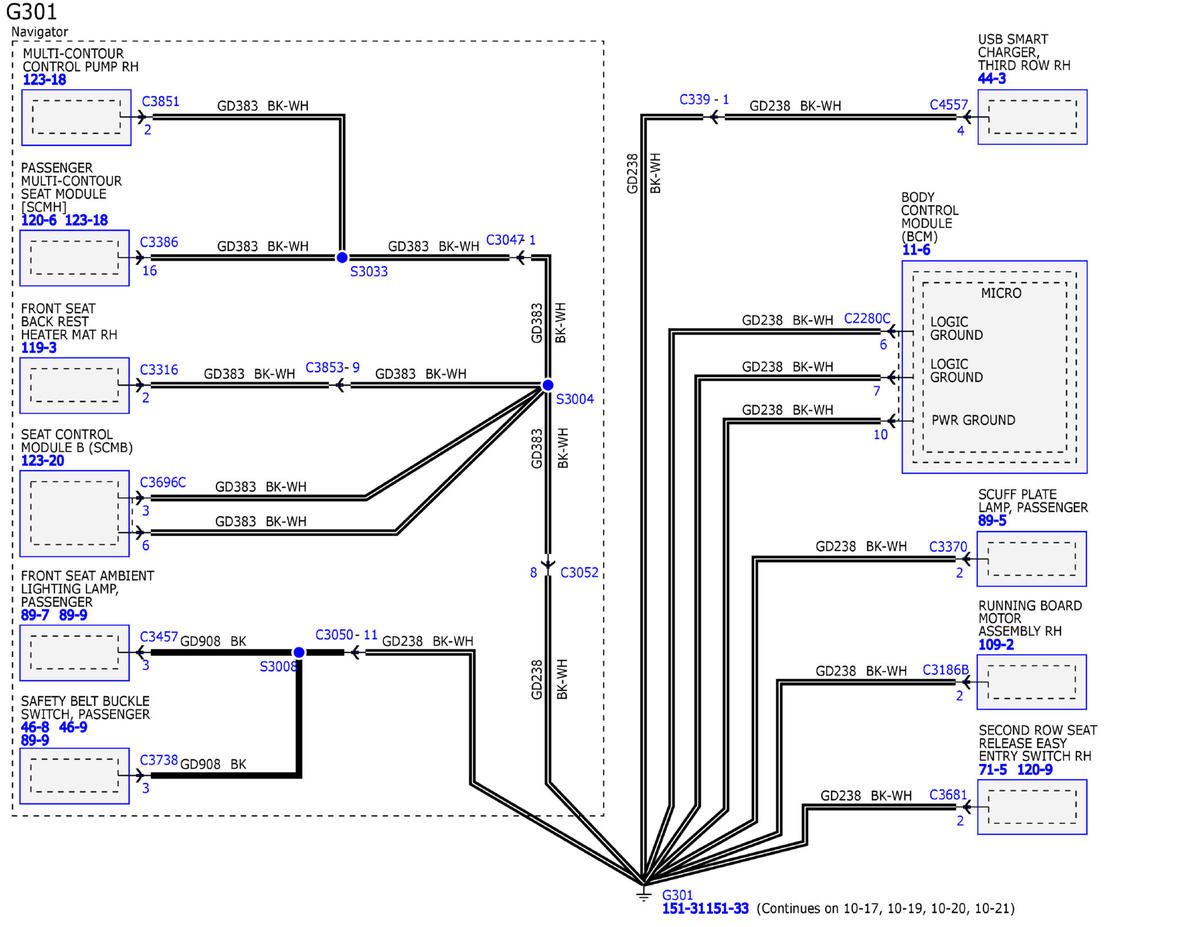Click the S3004 splice dot
This screenshot has height=927, width=1200.
tap(548, 385)
